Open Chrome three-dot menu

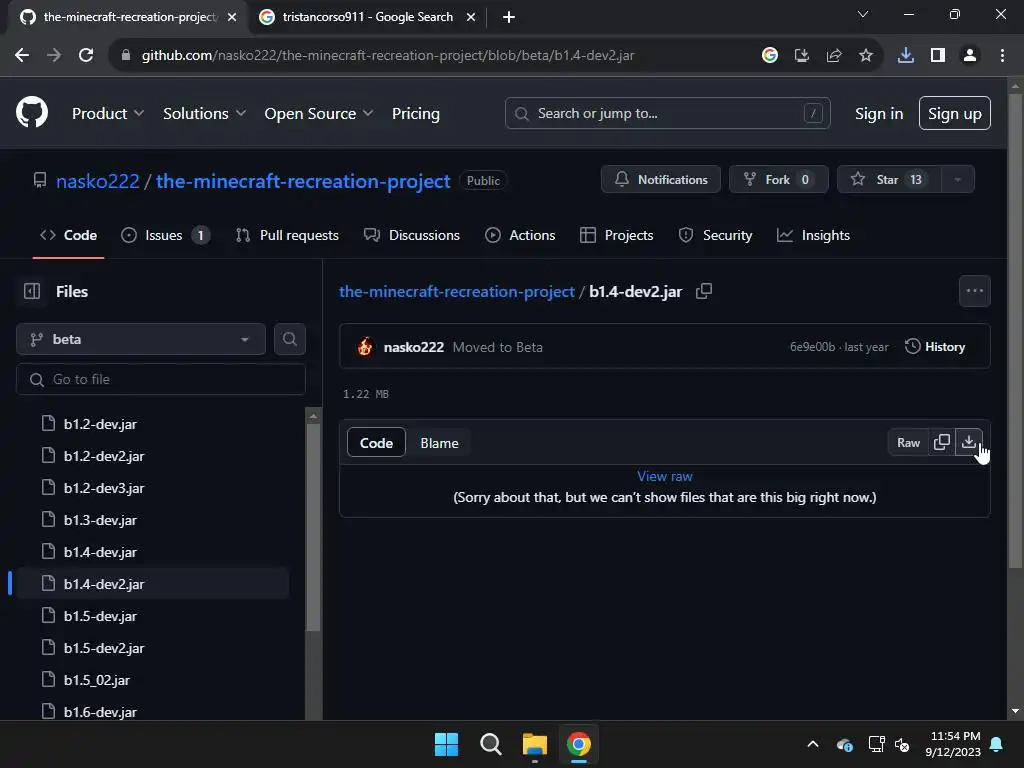[x=1002, y=56]
